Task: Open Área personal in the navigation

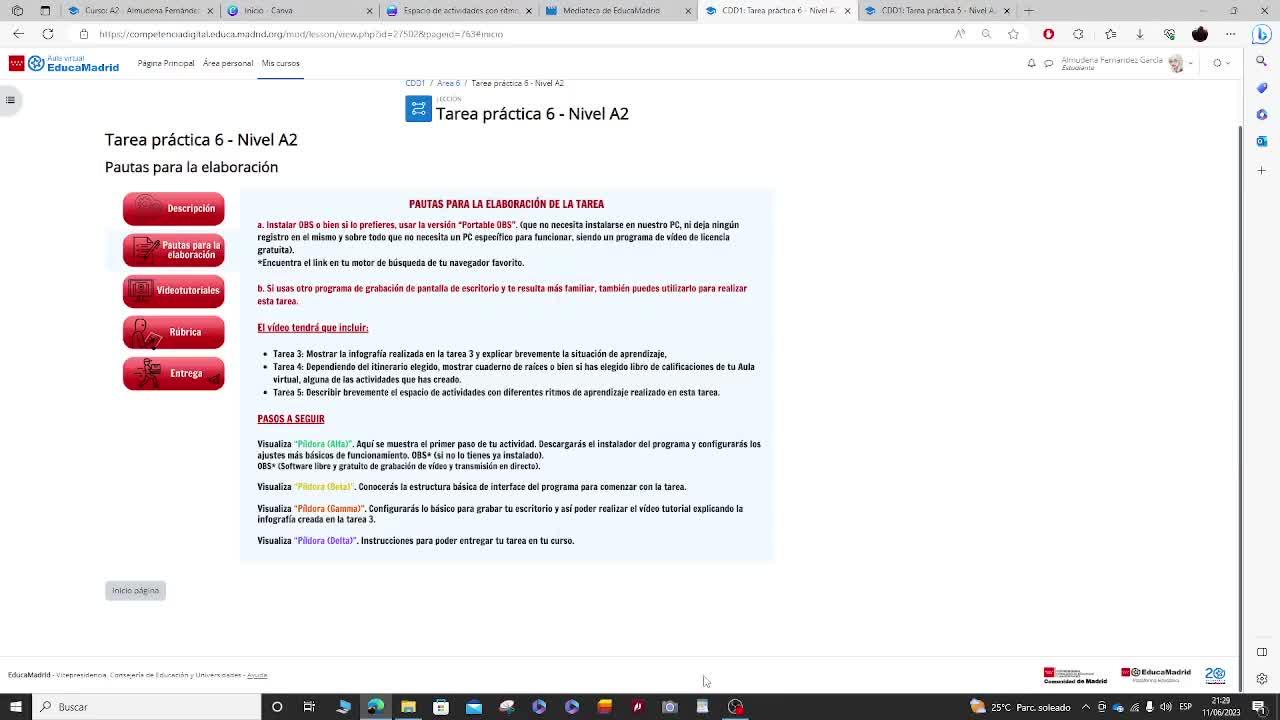Action: (x=228, y=63)
